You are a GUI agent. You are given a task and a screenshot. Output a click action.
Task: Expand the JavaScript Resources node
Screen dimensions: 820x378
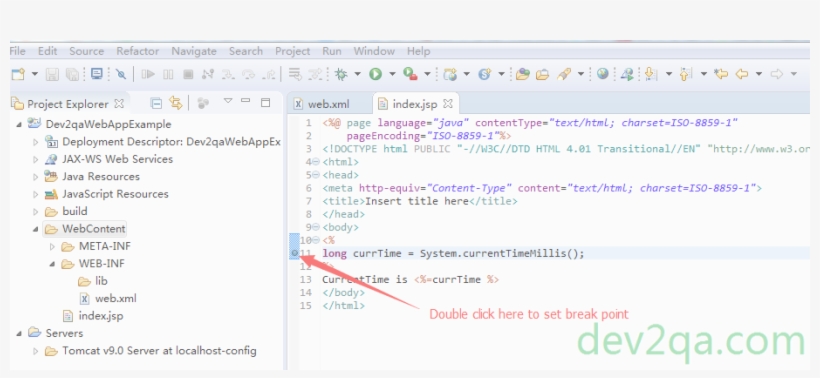click(x=35, y=194)
